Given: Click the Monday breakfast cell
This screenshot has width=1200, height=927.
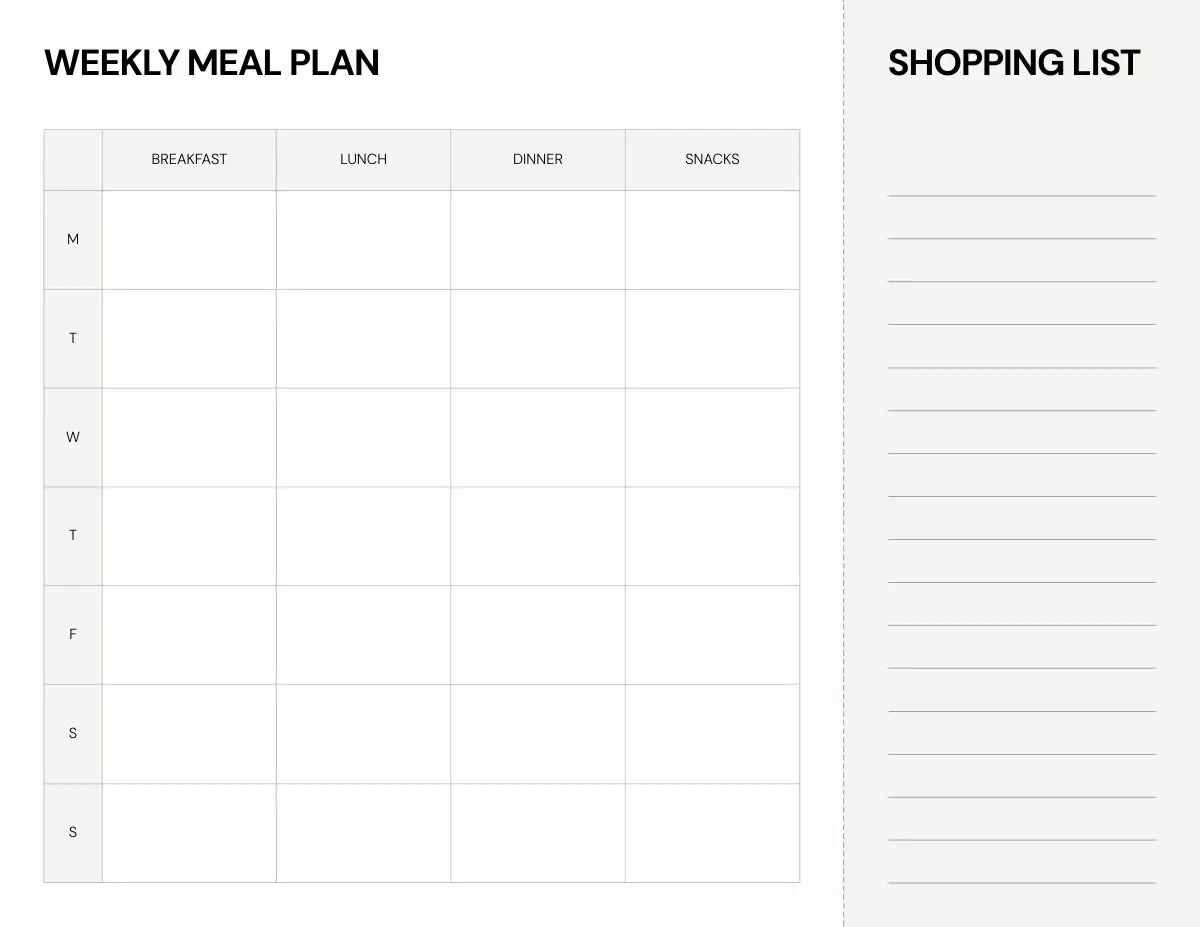Looking at the screenshot, I should click(x=189, y=240).
